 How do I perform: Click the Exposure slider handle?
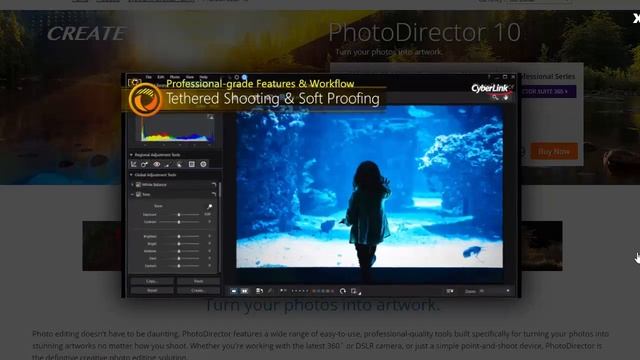pos(179,214)
